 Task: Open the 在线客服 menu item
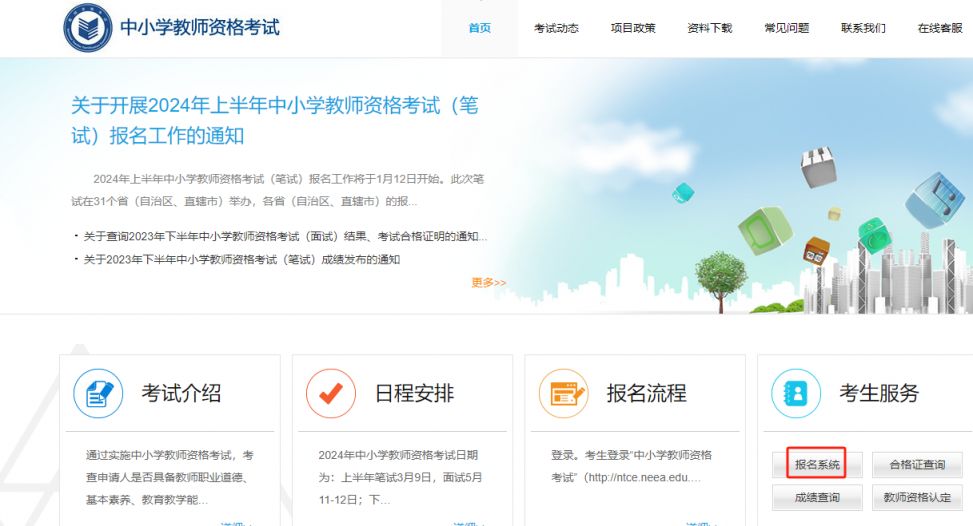[x=940, y=28]
